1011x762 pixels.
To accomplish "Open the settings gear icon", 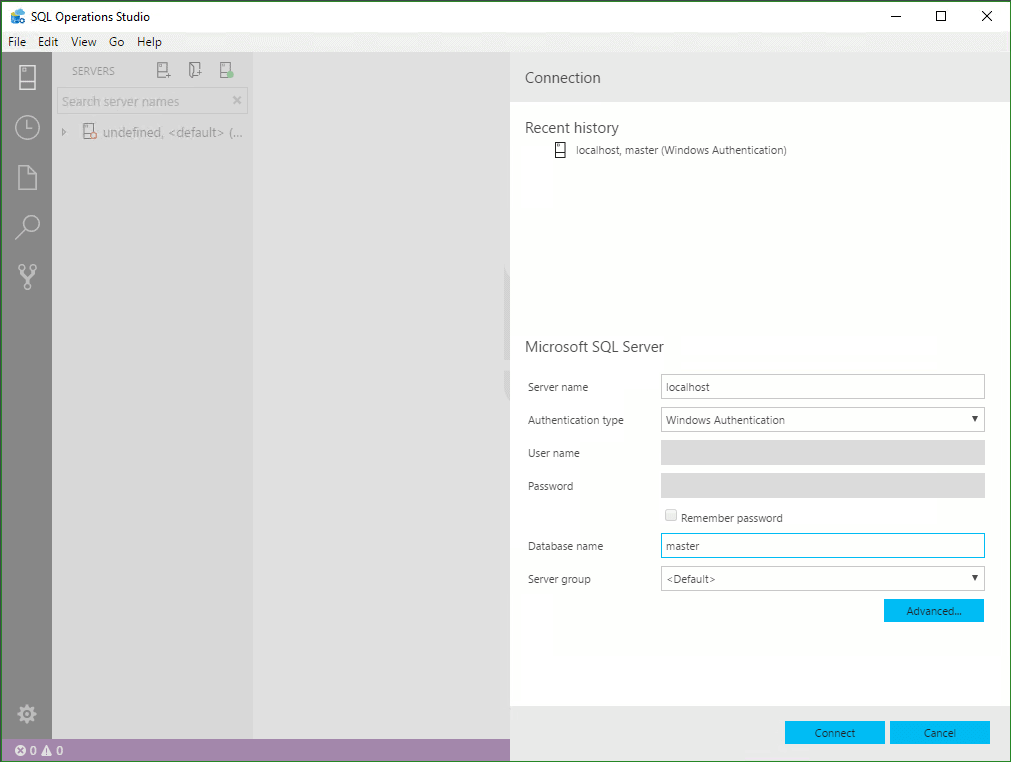I will (27, 714).
